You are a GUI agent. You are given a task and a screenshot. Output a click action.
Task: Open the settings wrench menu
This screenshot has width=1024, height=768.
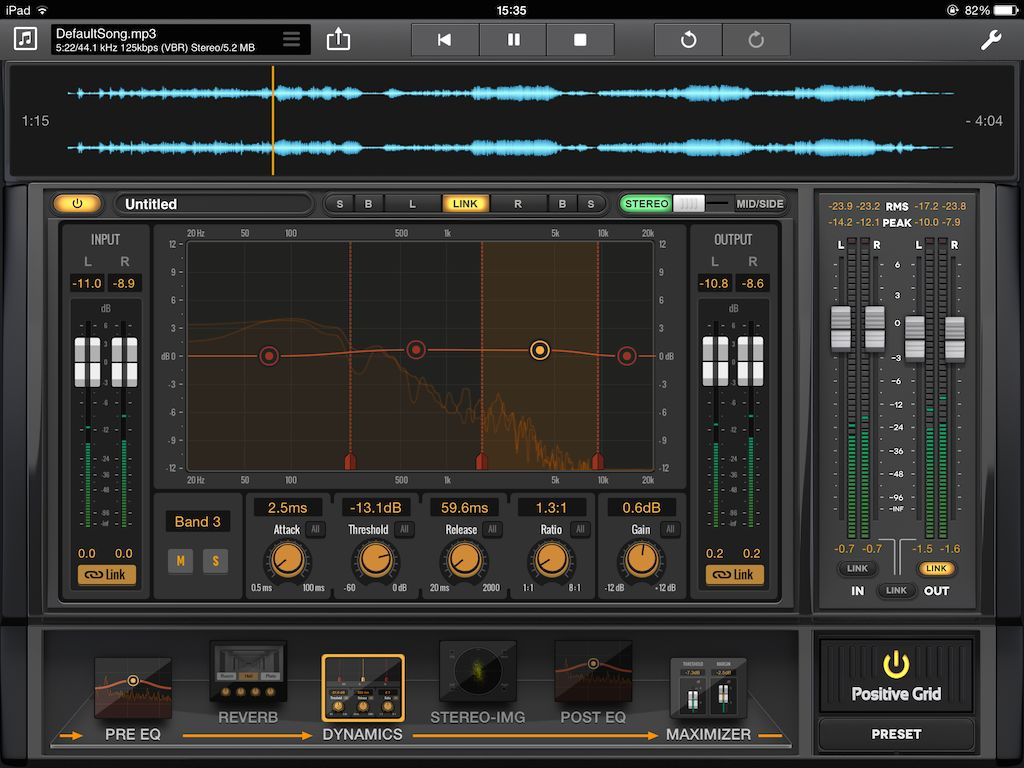tap(991, 39)
